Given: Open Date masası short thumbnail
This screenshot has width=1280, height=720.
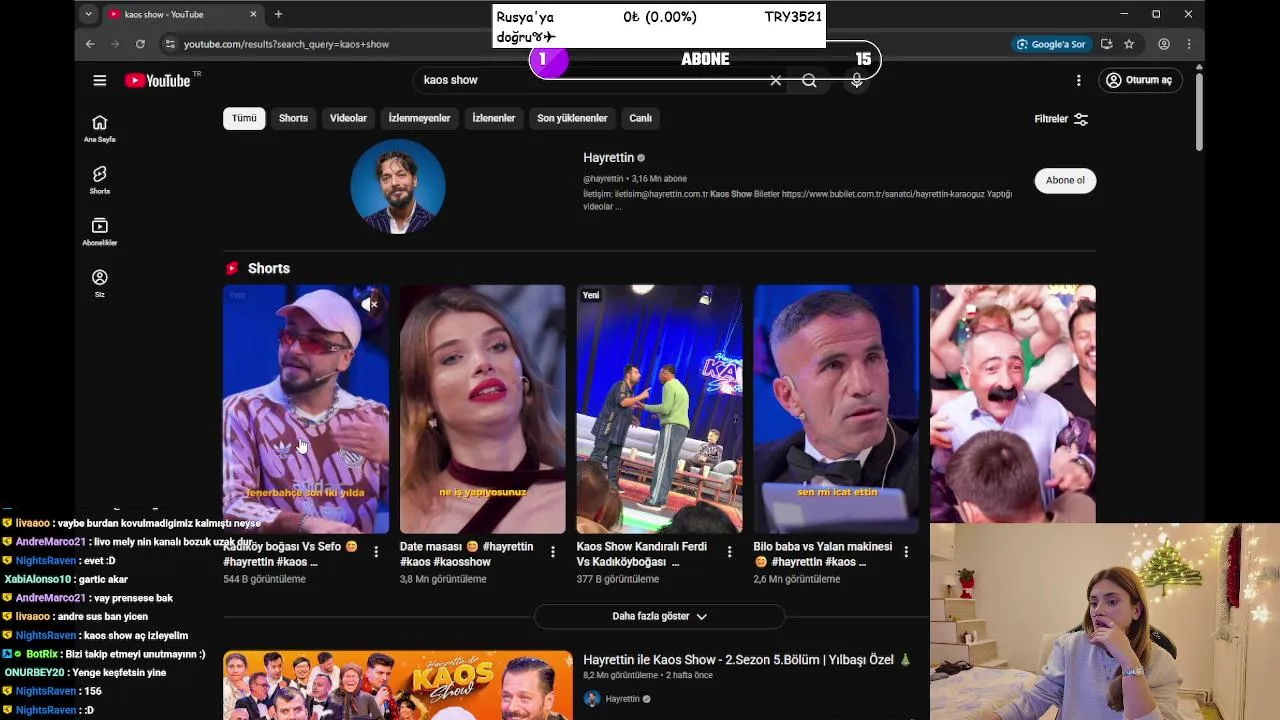Looking at the screenshot, I should (482, 409).
